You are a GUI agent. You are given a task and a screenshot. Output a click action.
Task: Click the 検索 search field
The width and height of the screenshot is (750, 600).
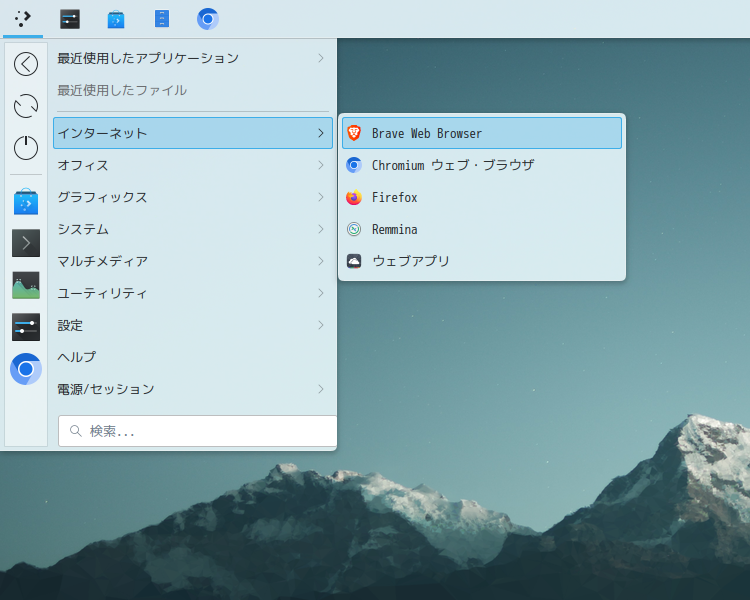[x=198, y=431]
